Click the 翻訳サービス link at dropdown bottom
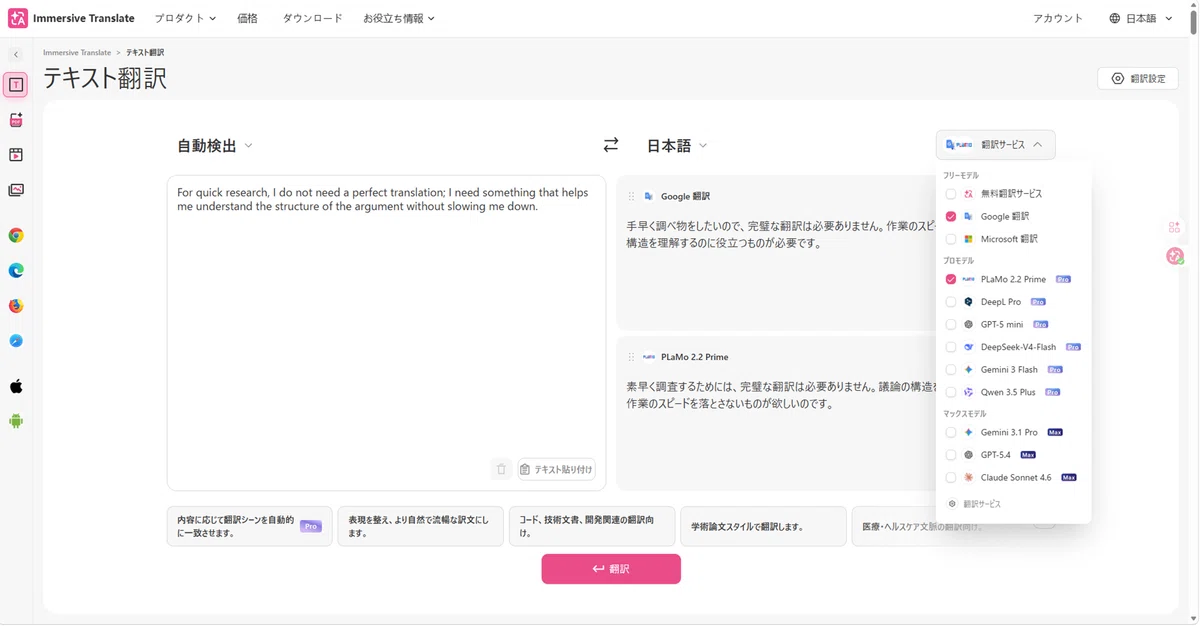The image size is (1200, 626). [982, 504]
